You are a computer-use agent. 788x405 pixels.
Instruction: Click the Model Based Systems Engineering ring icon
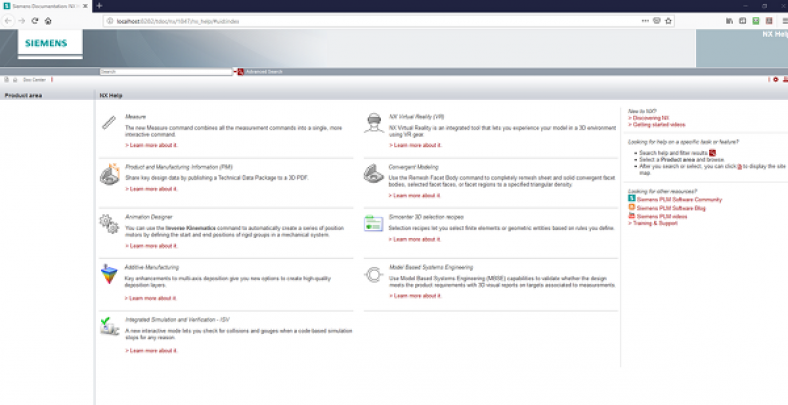pyautogui.click(x=373, y=274)
